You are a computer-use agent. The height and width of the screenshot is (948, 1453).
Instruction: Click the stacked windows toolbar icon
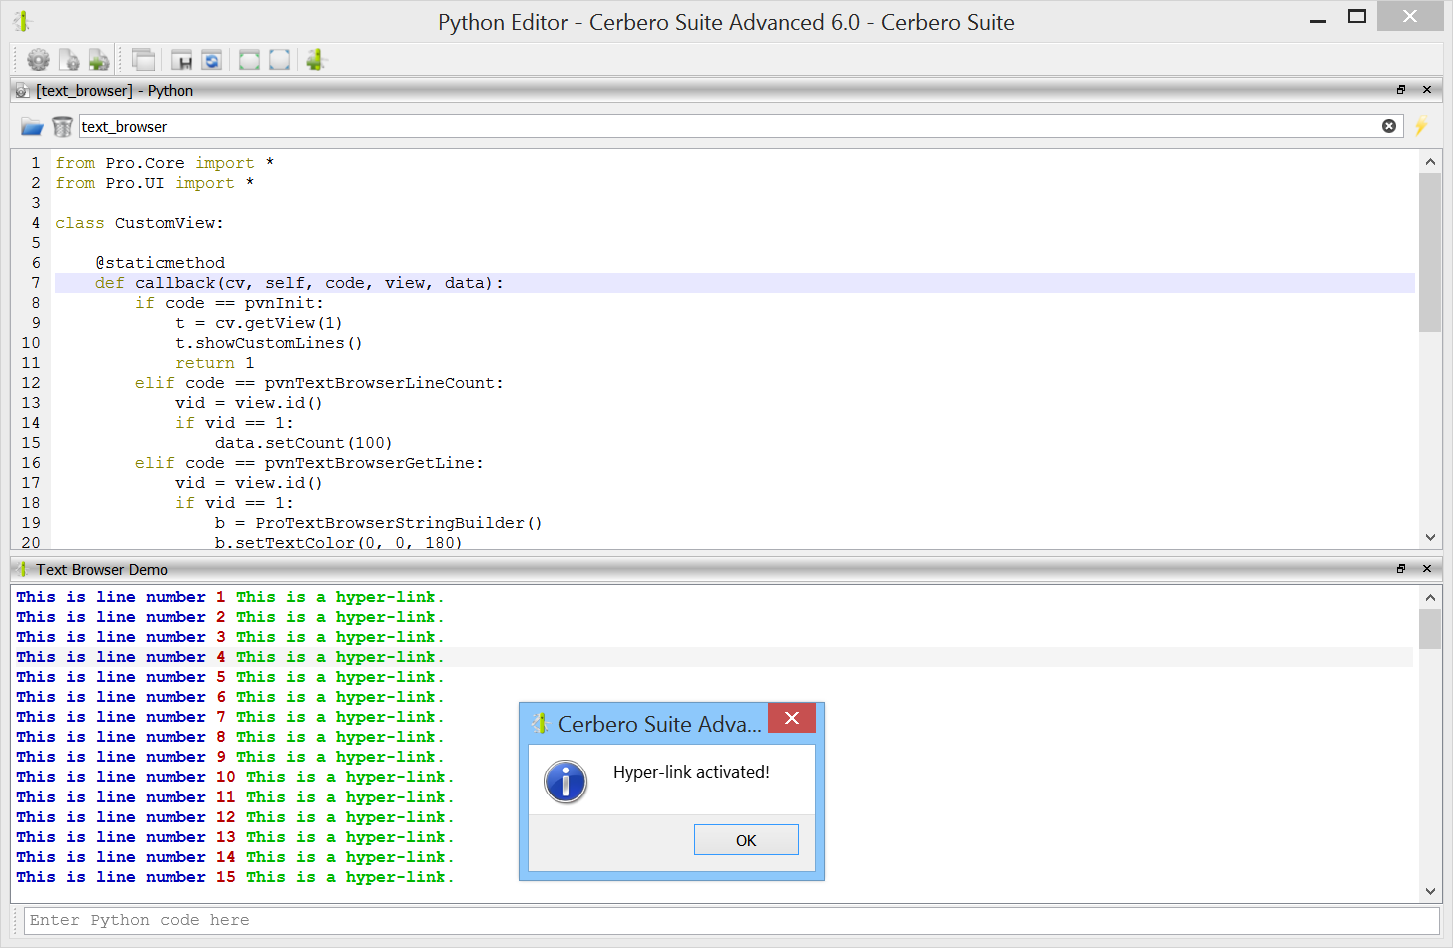[143, 60]
